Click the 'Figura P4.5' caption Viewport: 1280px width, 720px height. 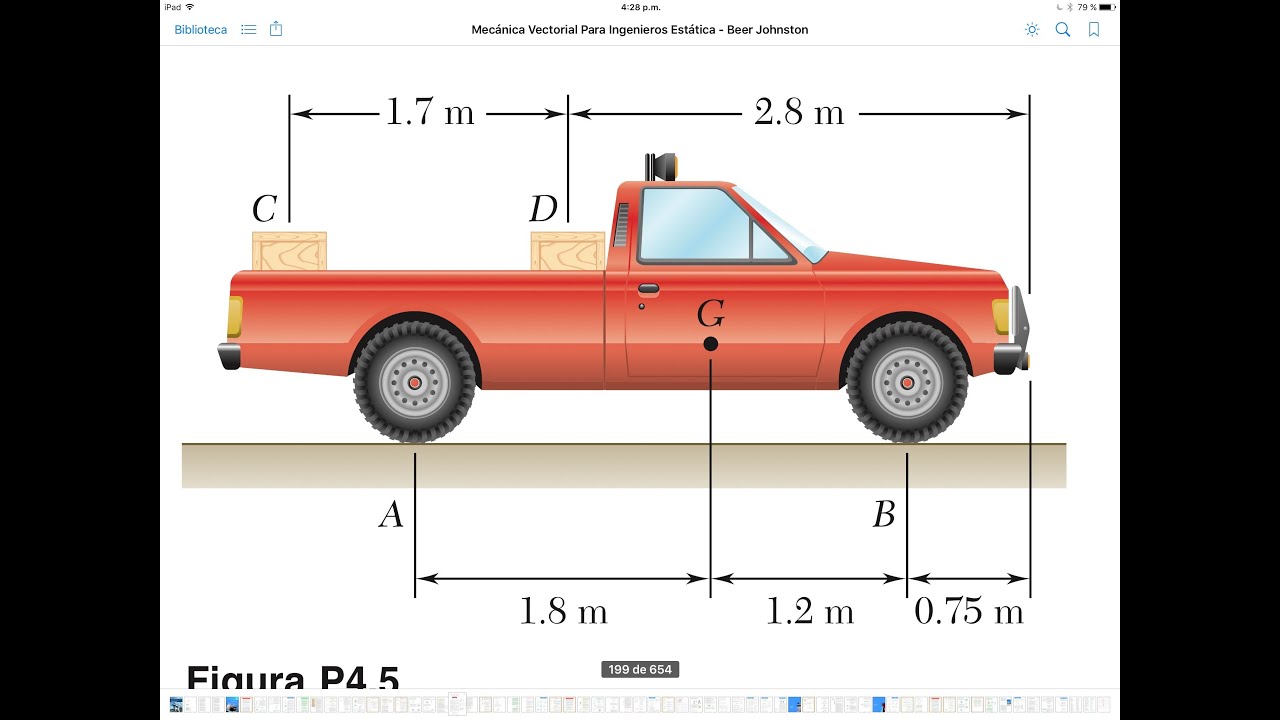292,677
